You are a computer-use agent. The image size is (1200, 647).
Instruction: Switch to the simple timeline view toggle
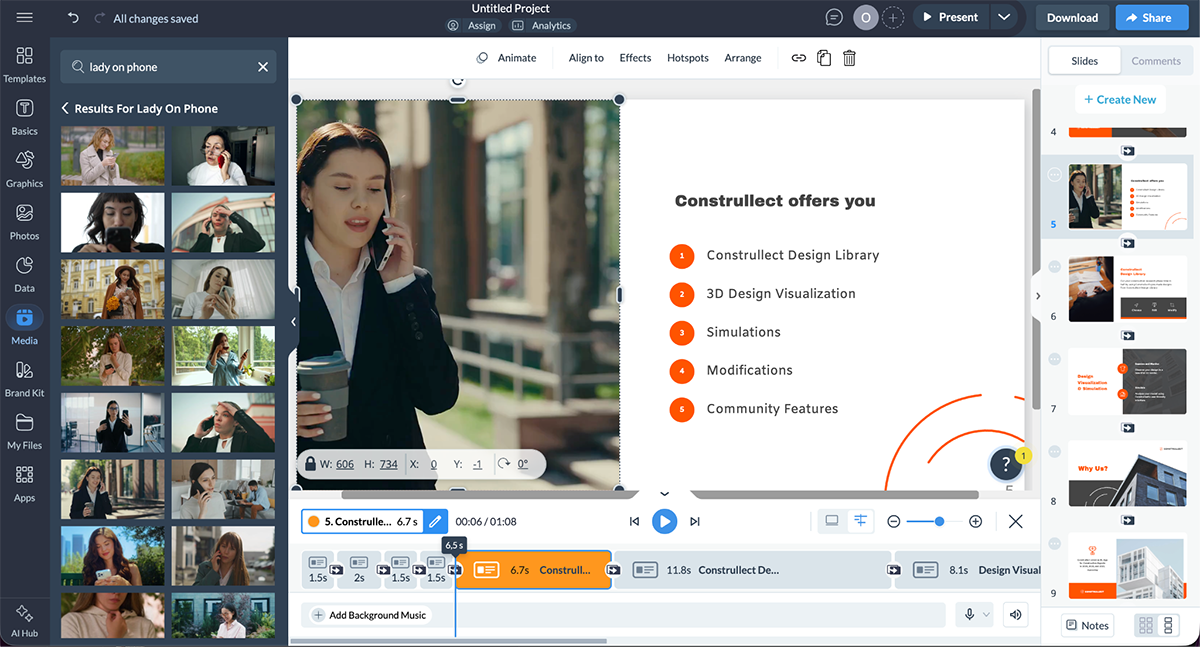click(831, 521)
